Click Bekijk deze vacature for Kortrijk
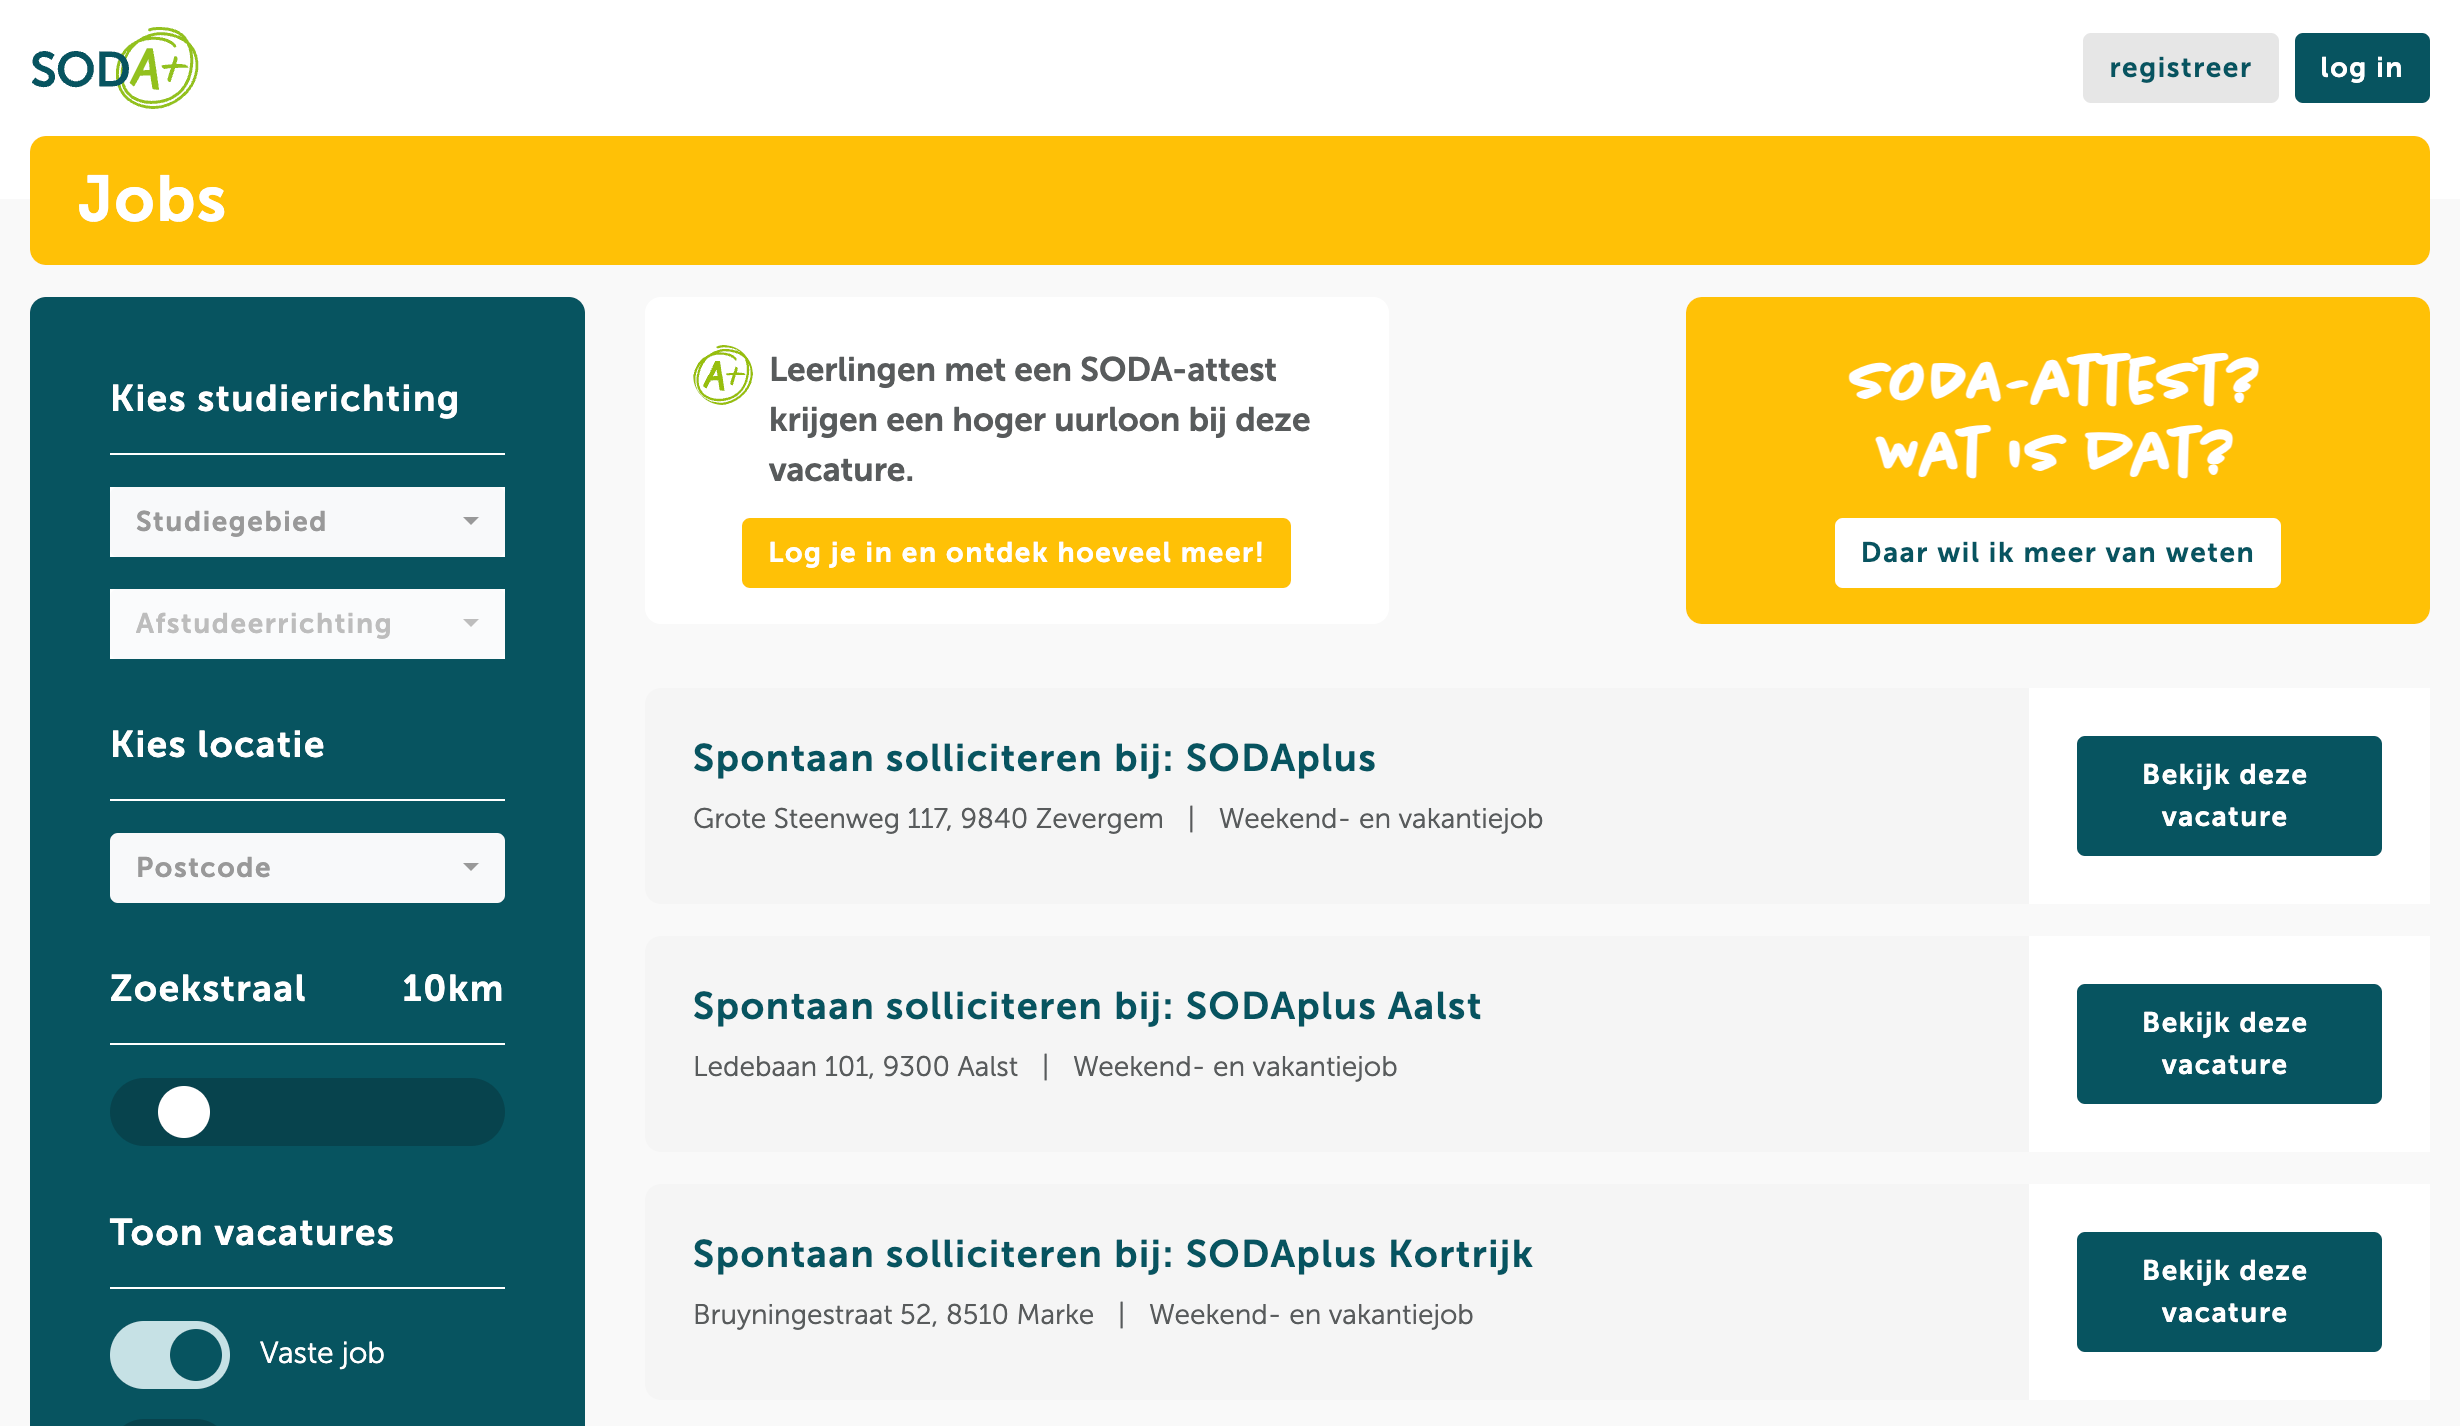This screenshot has height=1426, width=2460. tap(2228, 1292)
